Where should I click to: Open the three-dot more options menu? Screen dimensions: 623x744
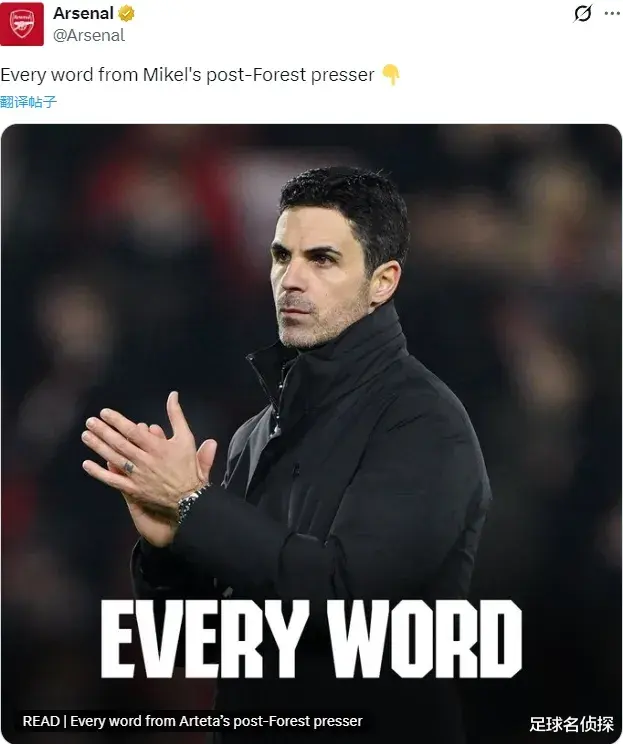click(x=612, y=13)
